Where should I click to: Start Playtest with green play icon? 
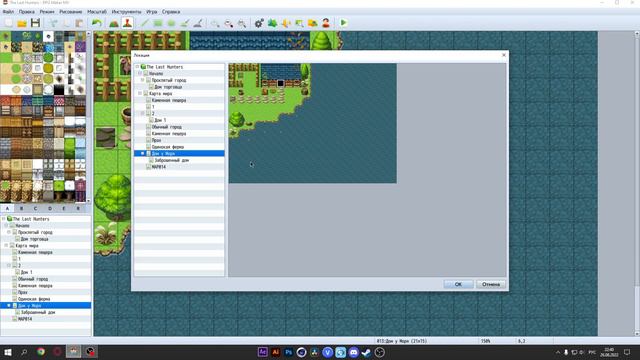[344, 23]
